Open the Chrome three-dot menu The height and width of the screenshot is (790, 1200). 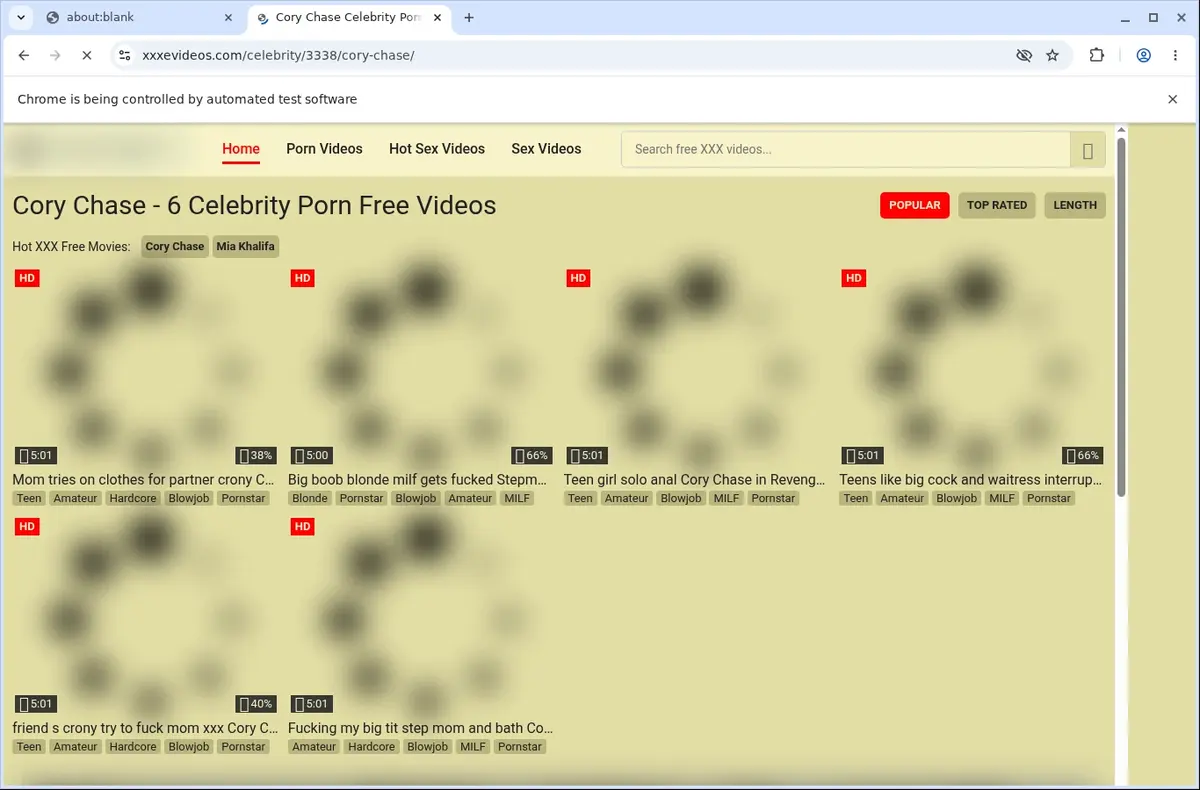click(x=1174, y=56)
